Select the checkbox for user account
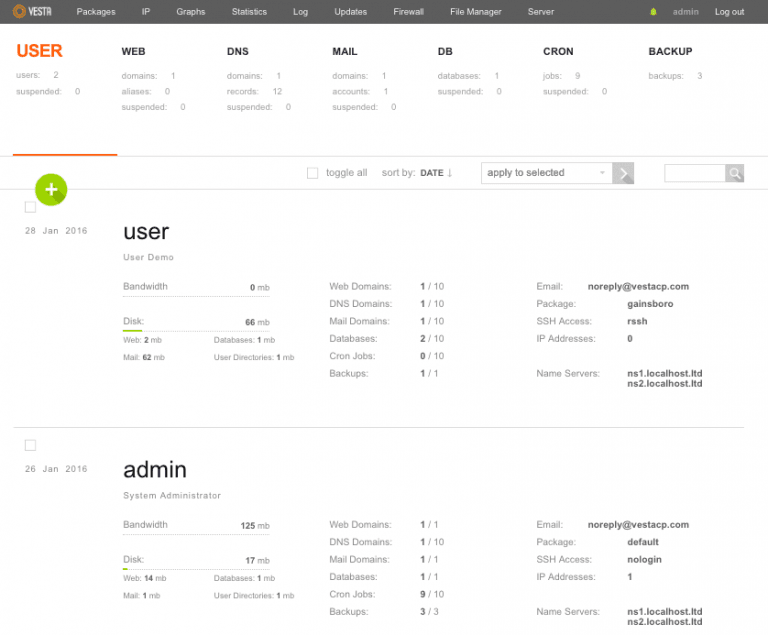 pos(30,207)
